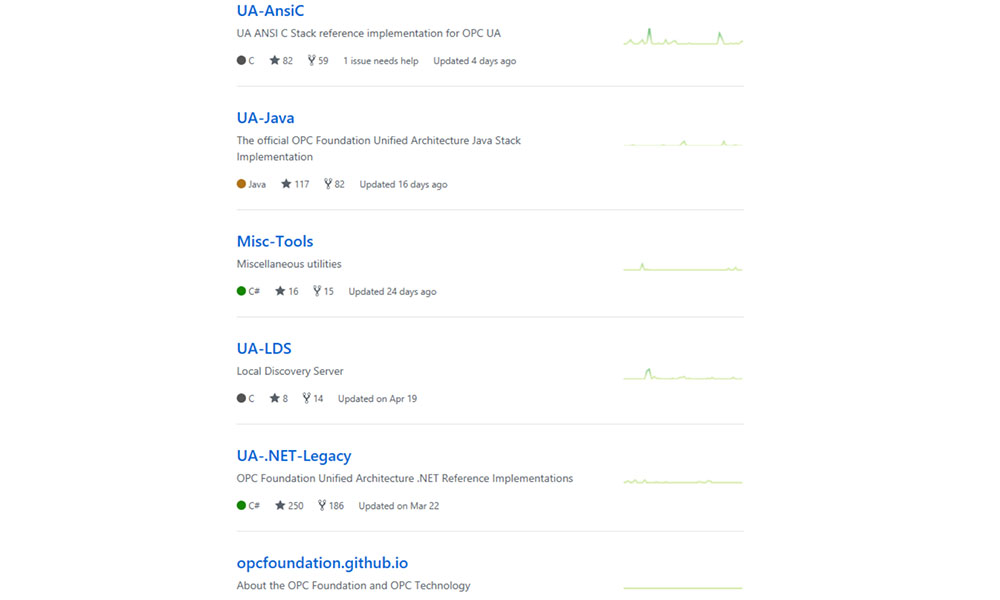
Task: Open the UA-AnsiC repository link
Action: pos(270,11)
